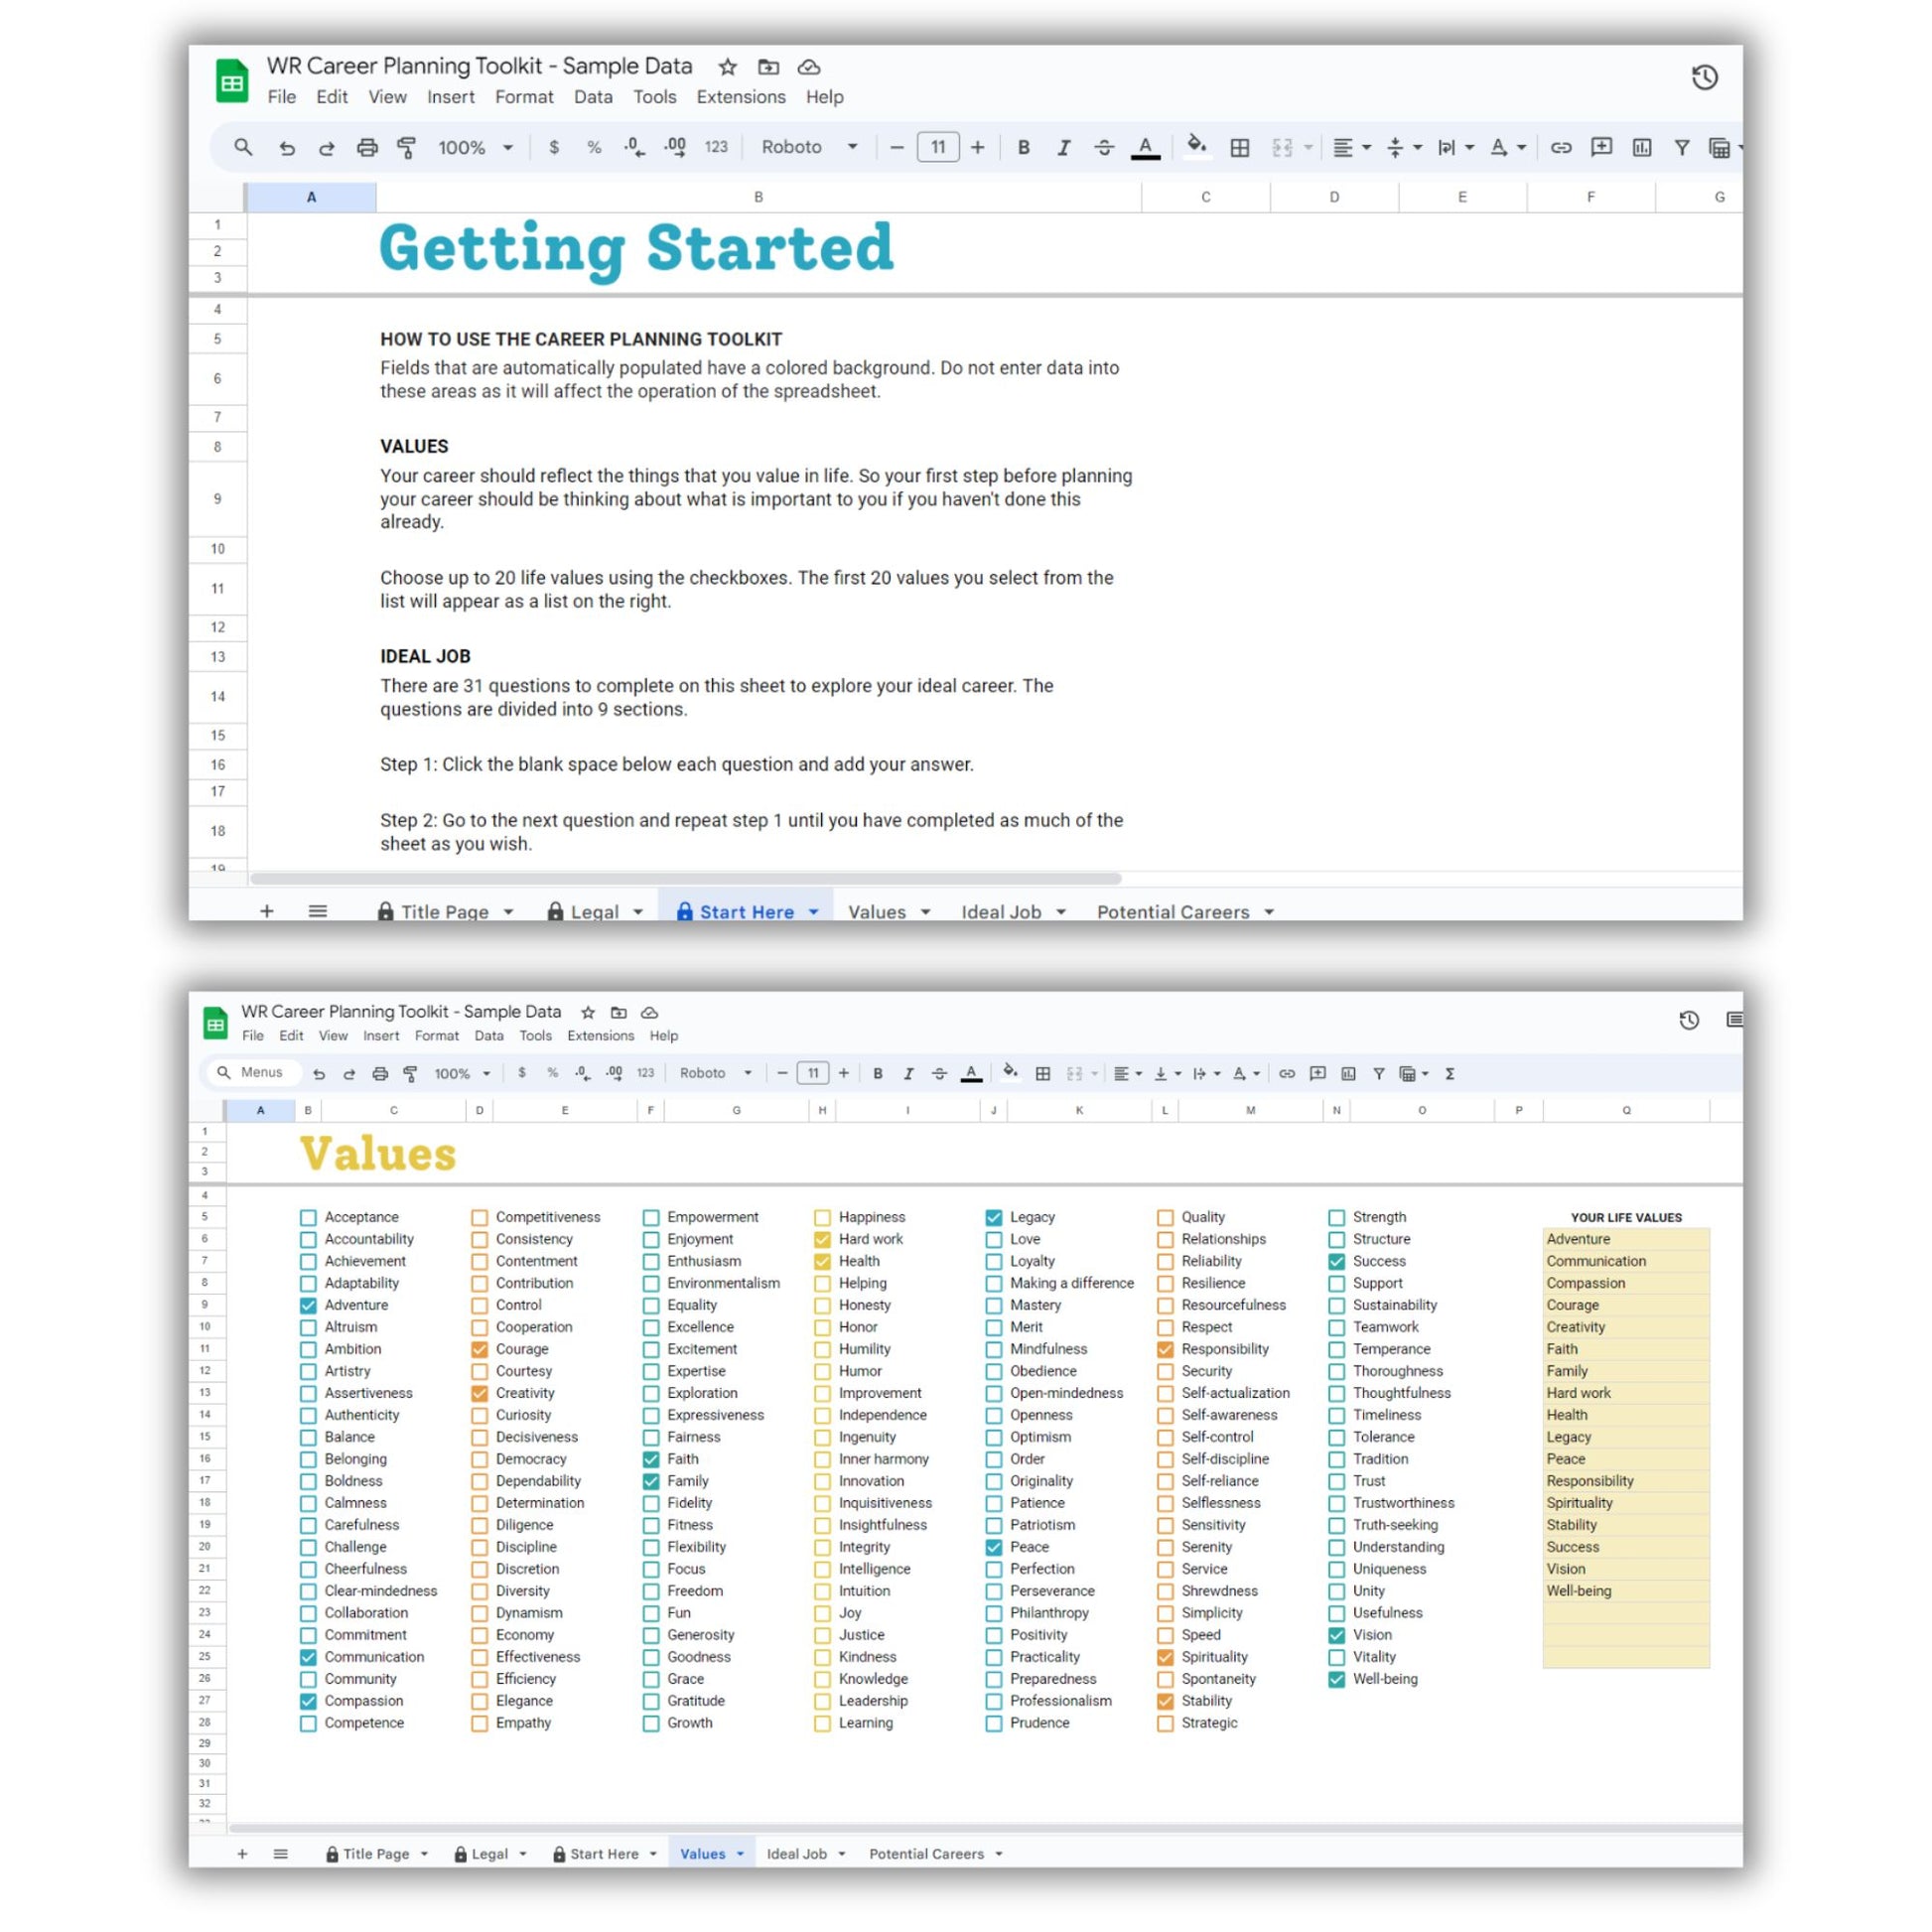This screenshot has height=1932, width=1932.
Task: Click the Functions sigma icon in toolbar
Action: [1449, 1073]
